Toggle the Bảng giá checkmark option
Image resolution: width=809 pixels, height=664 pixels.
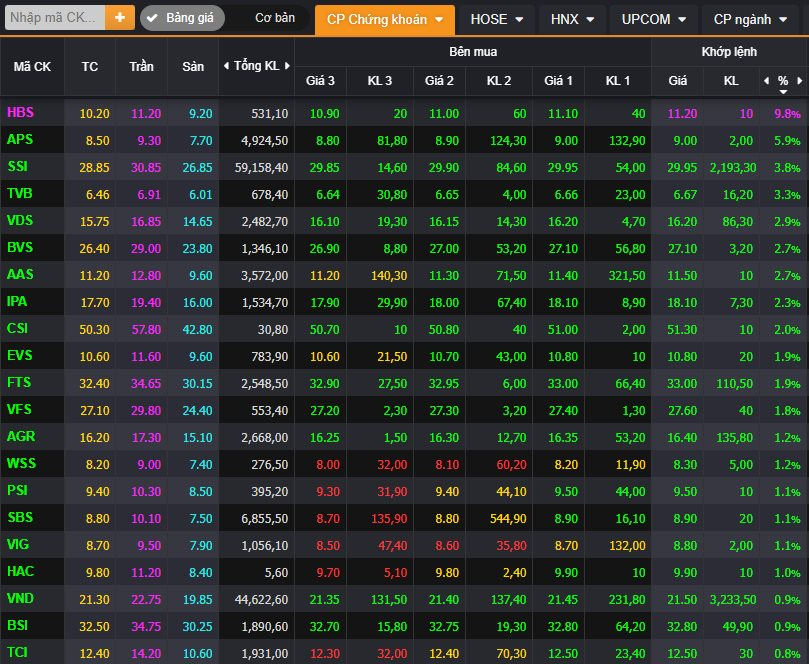pos(182,18)
